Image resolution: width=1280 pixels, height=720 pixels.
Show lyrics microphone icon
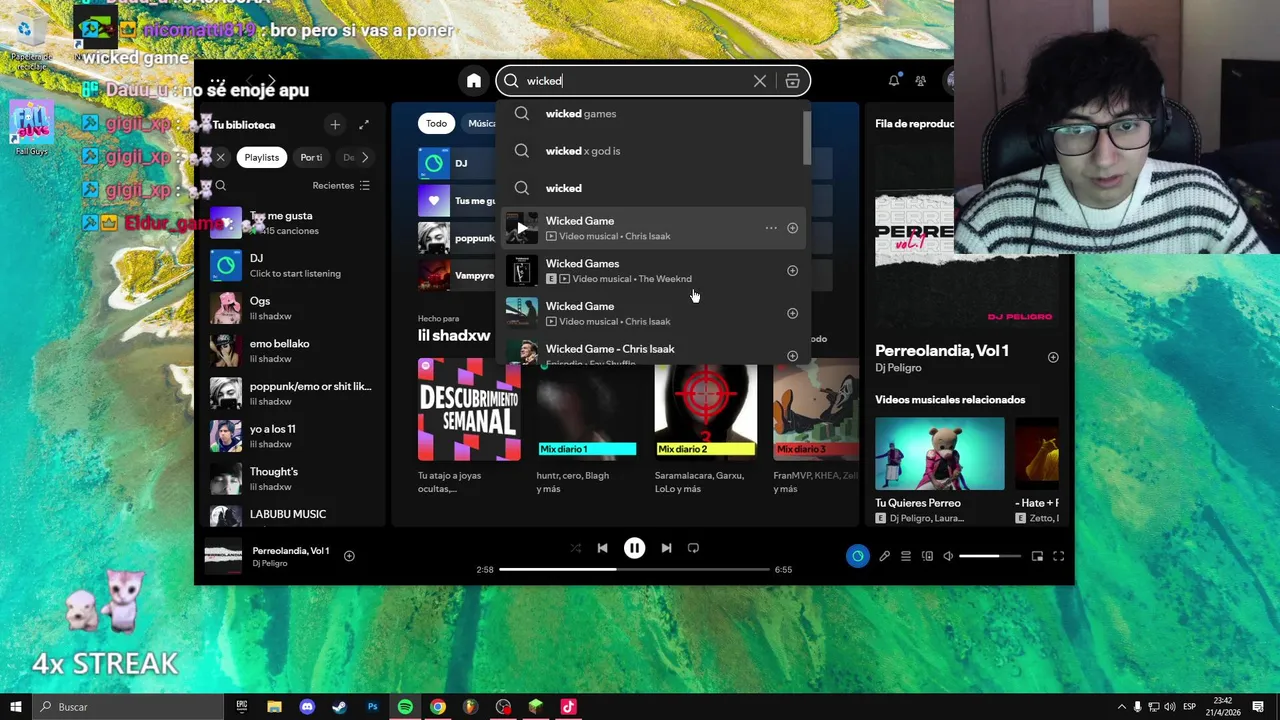pyautogui.click(x=884, y=556)
